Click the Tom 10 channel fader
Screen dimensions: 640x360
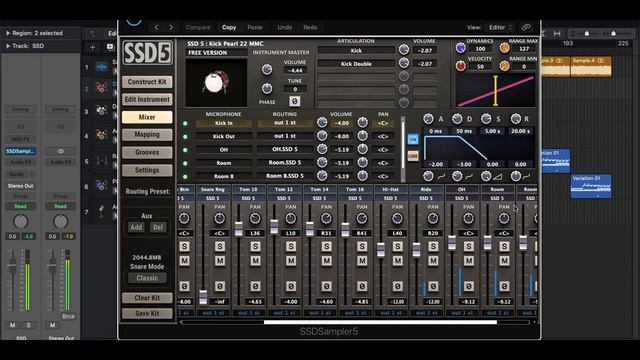(238, 228)
